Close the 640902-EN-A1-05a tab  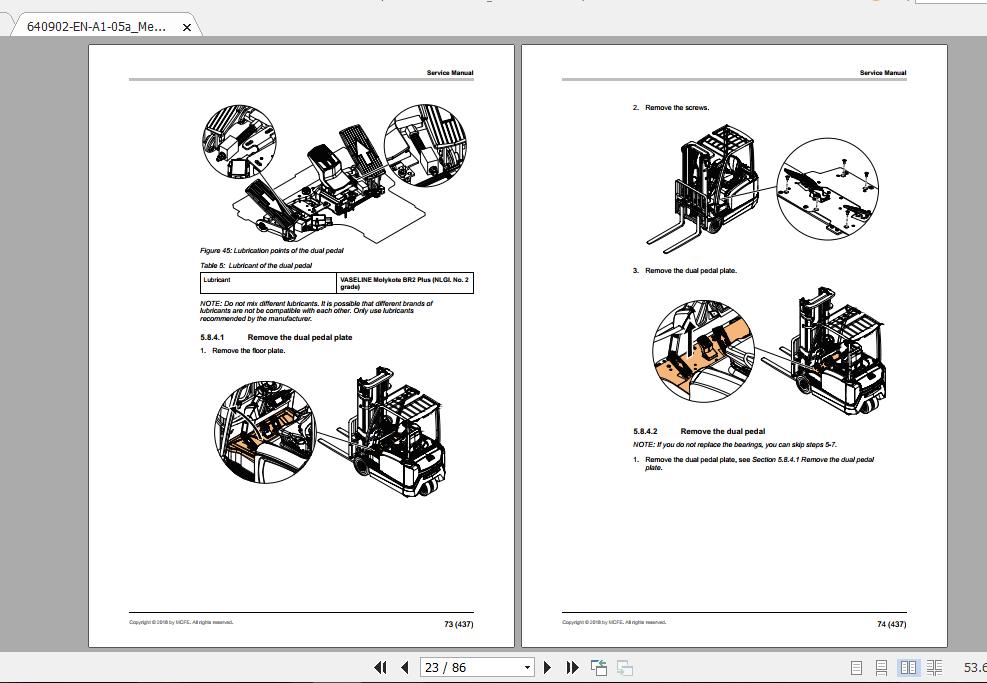(186, 28)
